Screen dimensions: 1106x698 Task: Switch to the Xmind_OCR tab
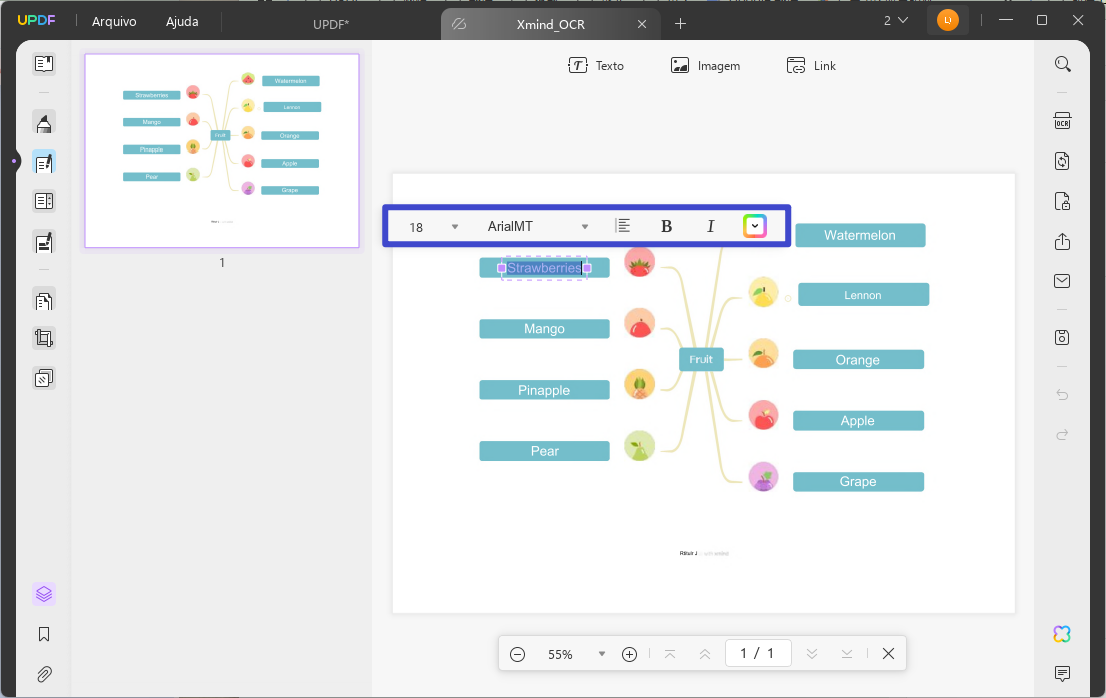(550, 23)
